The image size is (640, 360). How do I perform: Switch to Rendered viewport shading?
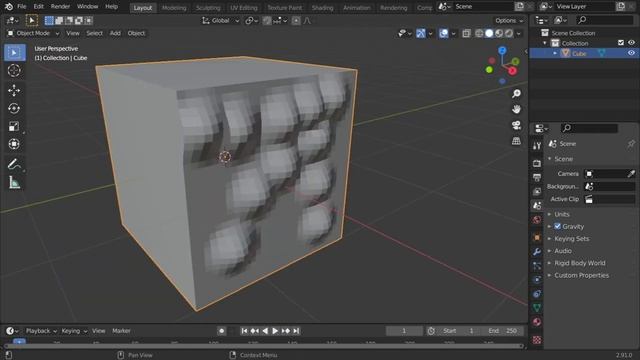coord(509,33)
